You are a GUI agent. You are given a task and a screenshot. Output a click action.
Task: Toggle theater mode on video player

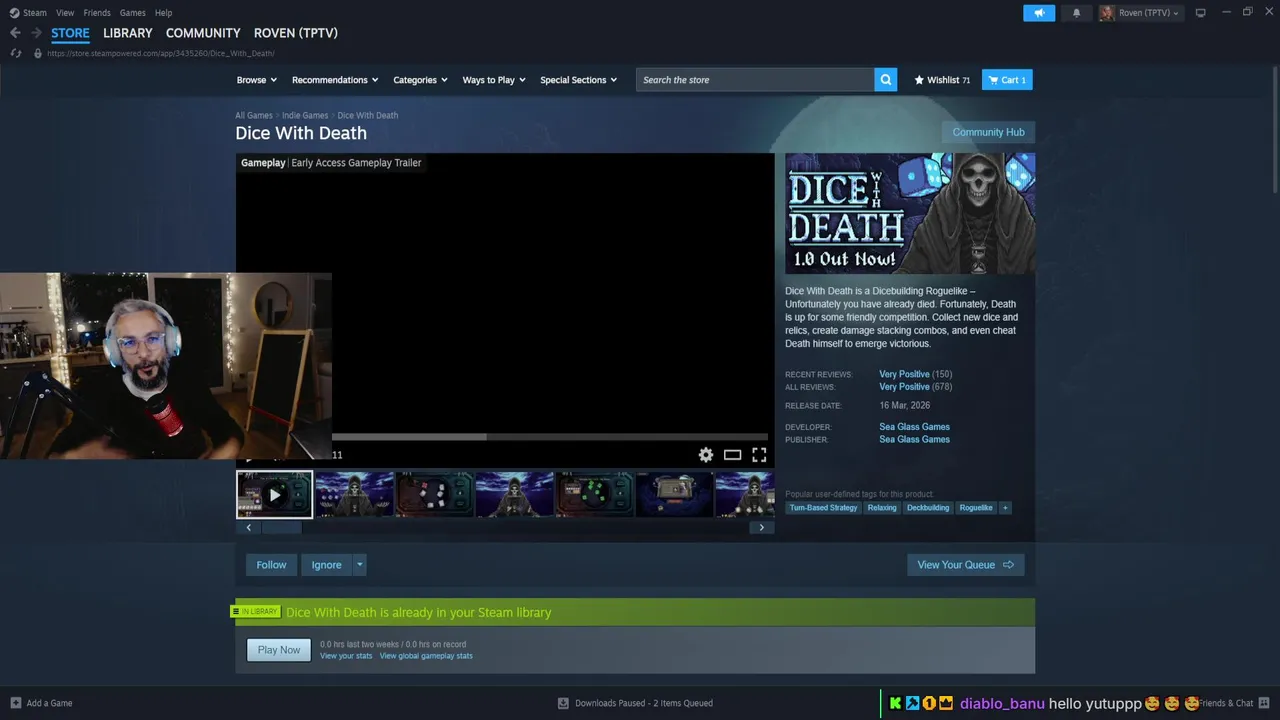[x=732, y=455]
